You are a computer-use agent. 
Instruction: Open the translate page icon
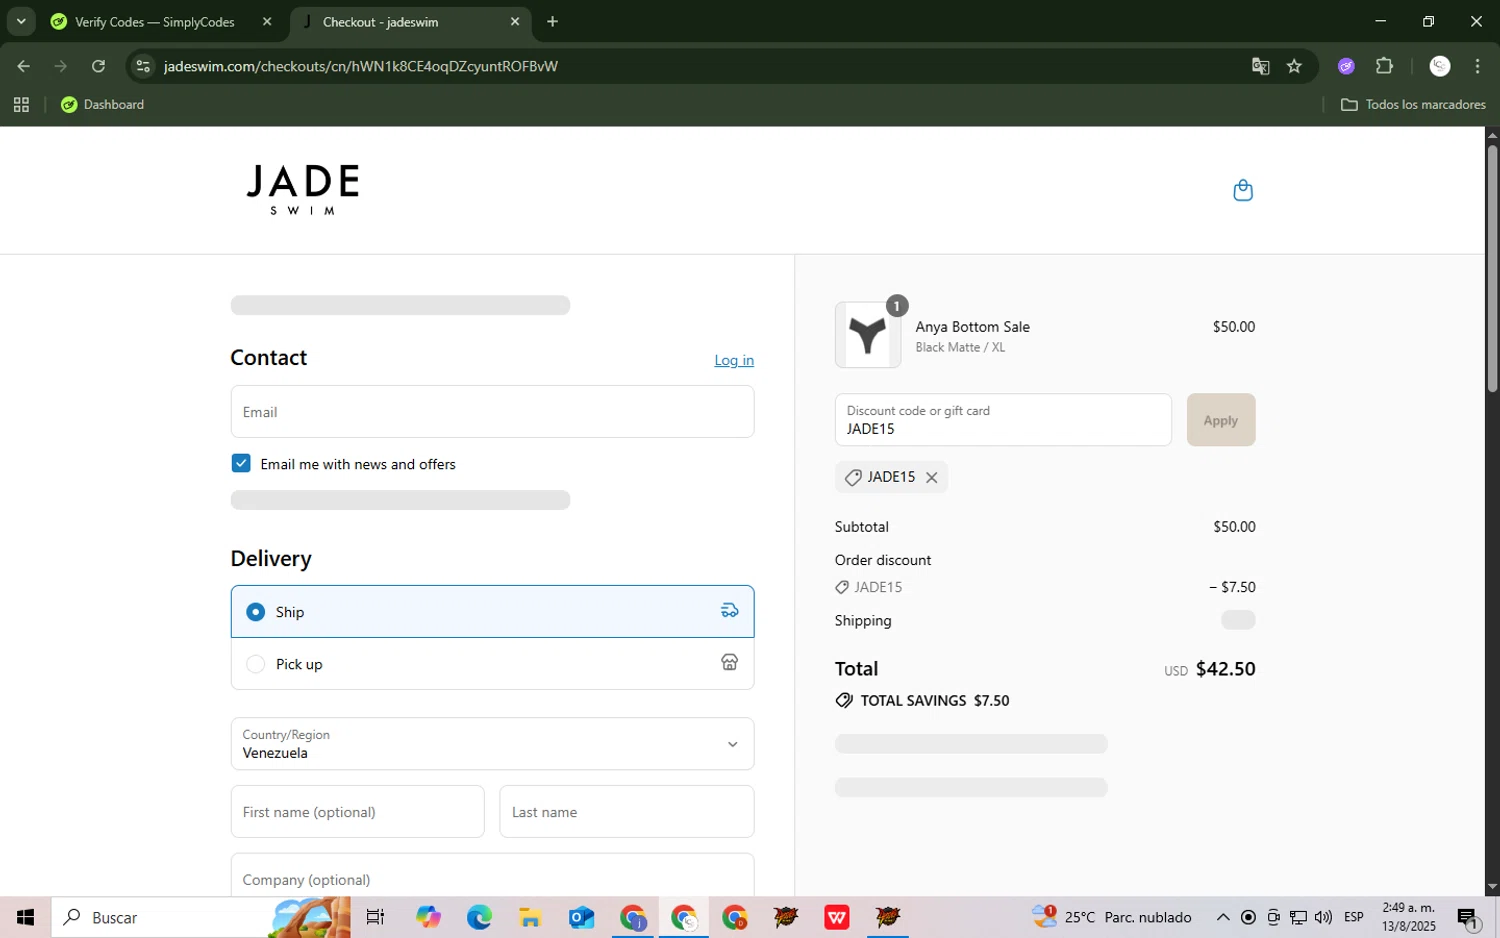point(1260,66)
